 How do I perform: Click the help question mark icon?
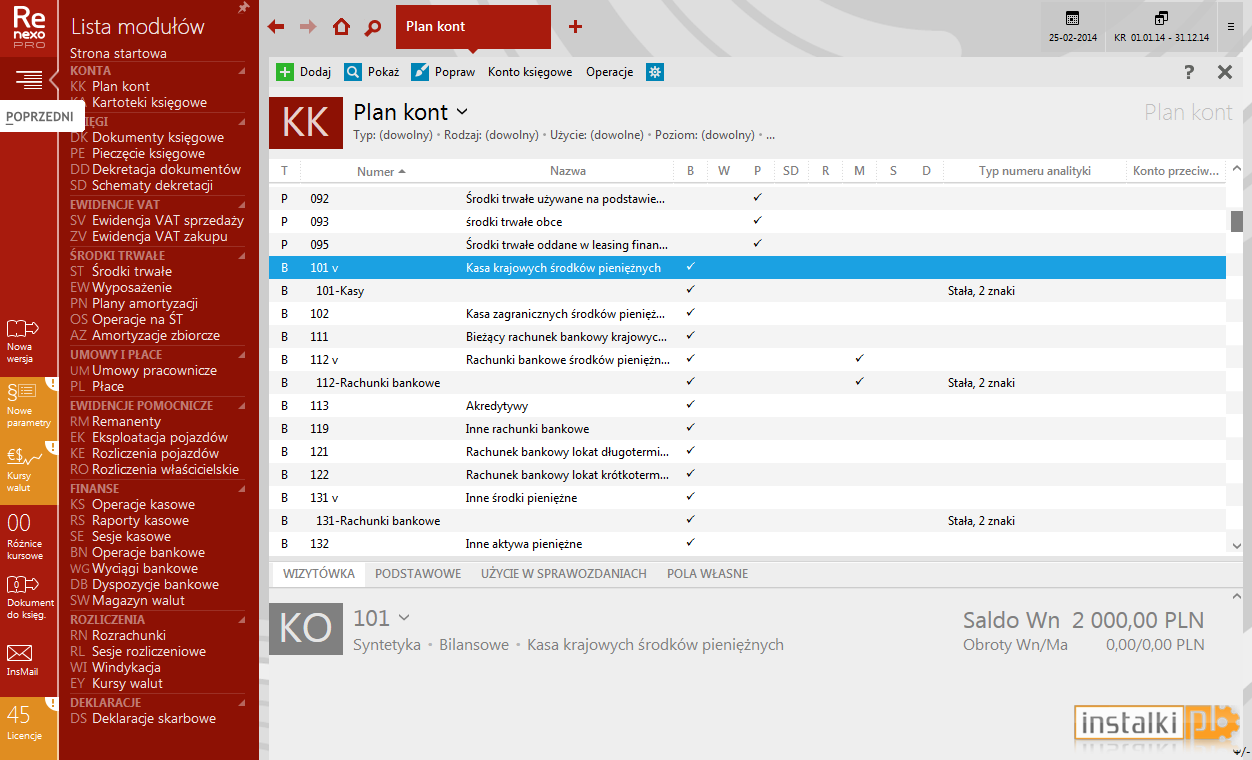click(1189, 72)
